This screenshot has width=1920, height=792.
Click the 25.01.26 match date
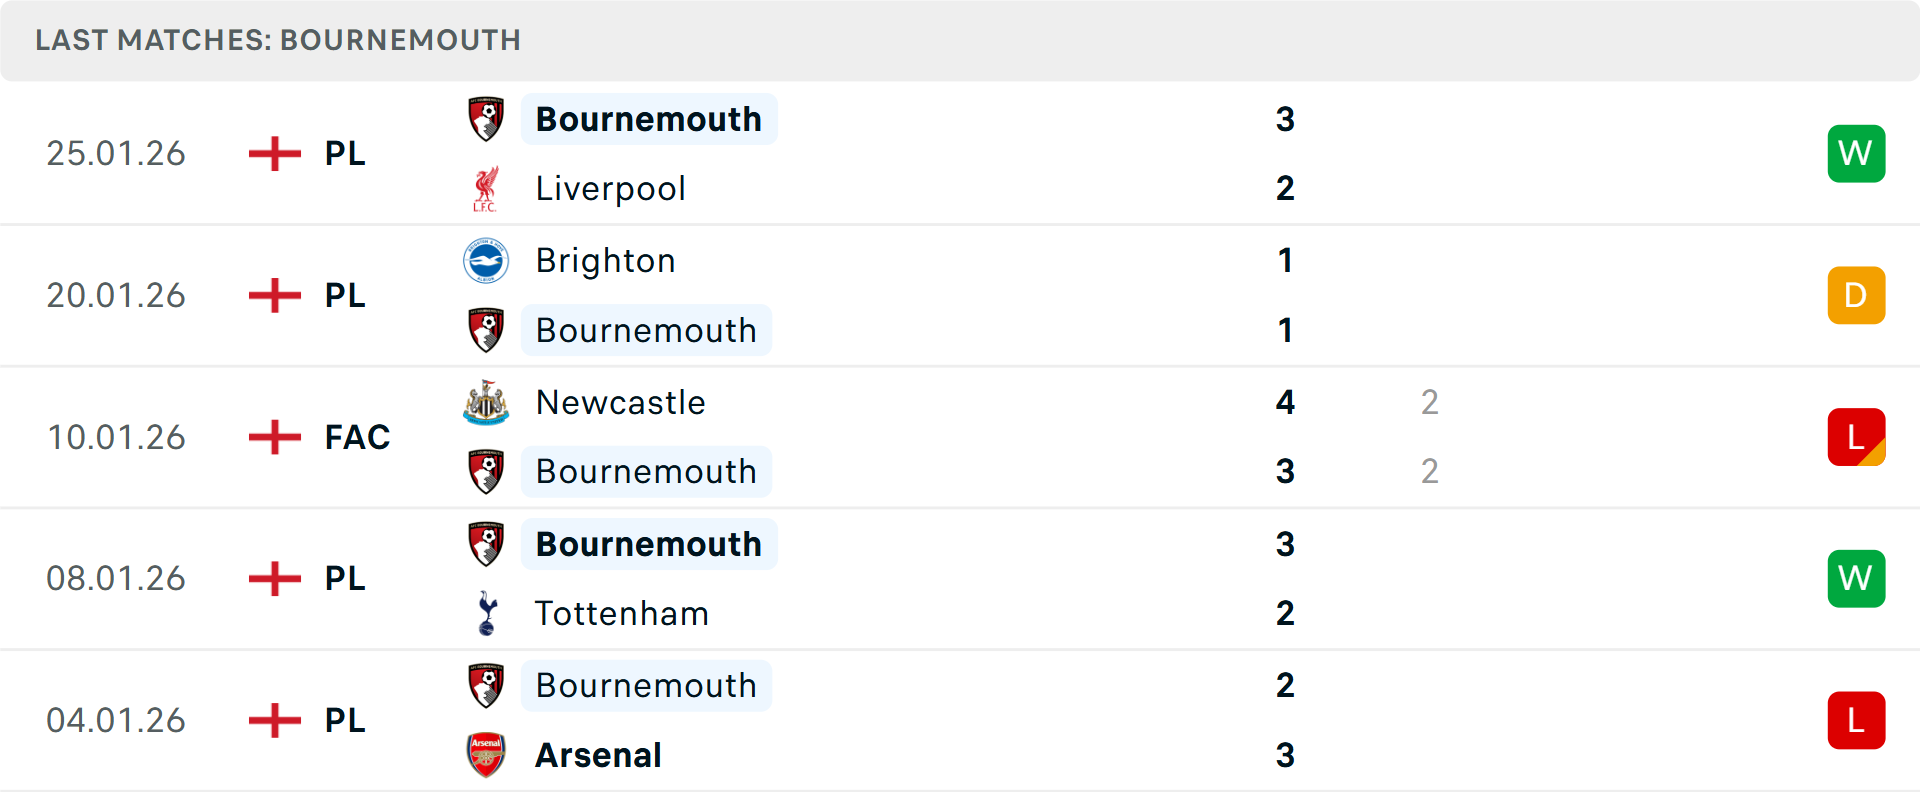pyautogui.click(x=116, y=153)
